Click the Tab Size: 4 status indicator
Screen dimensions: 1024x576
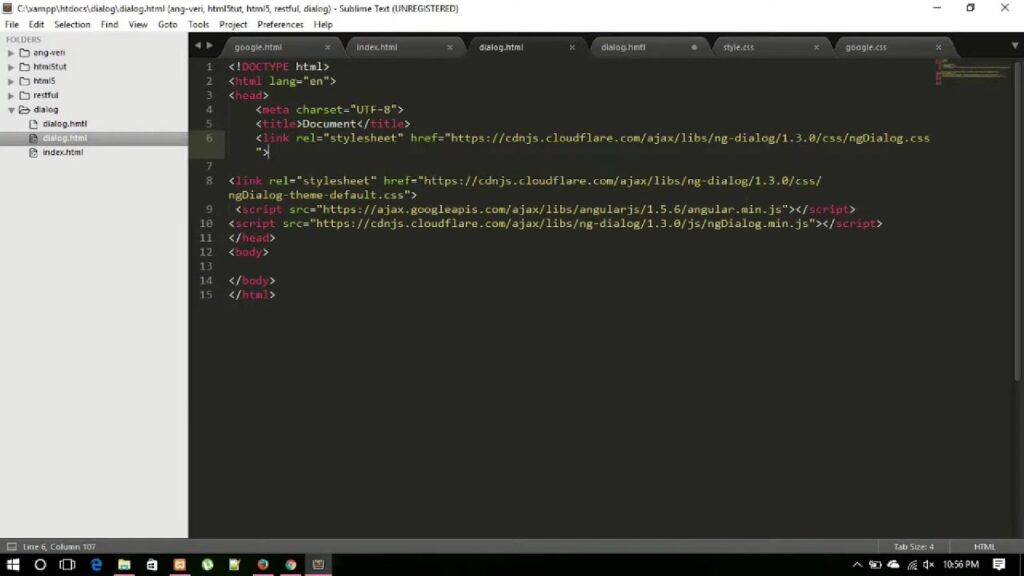click(x=913, y=546)
